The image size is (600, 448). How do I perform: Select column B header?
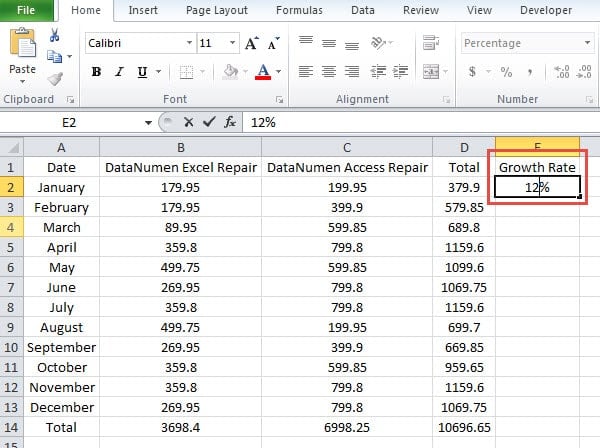point(181,147)
